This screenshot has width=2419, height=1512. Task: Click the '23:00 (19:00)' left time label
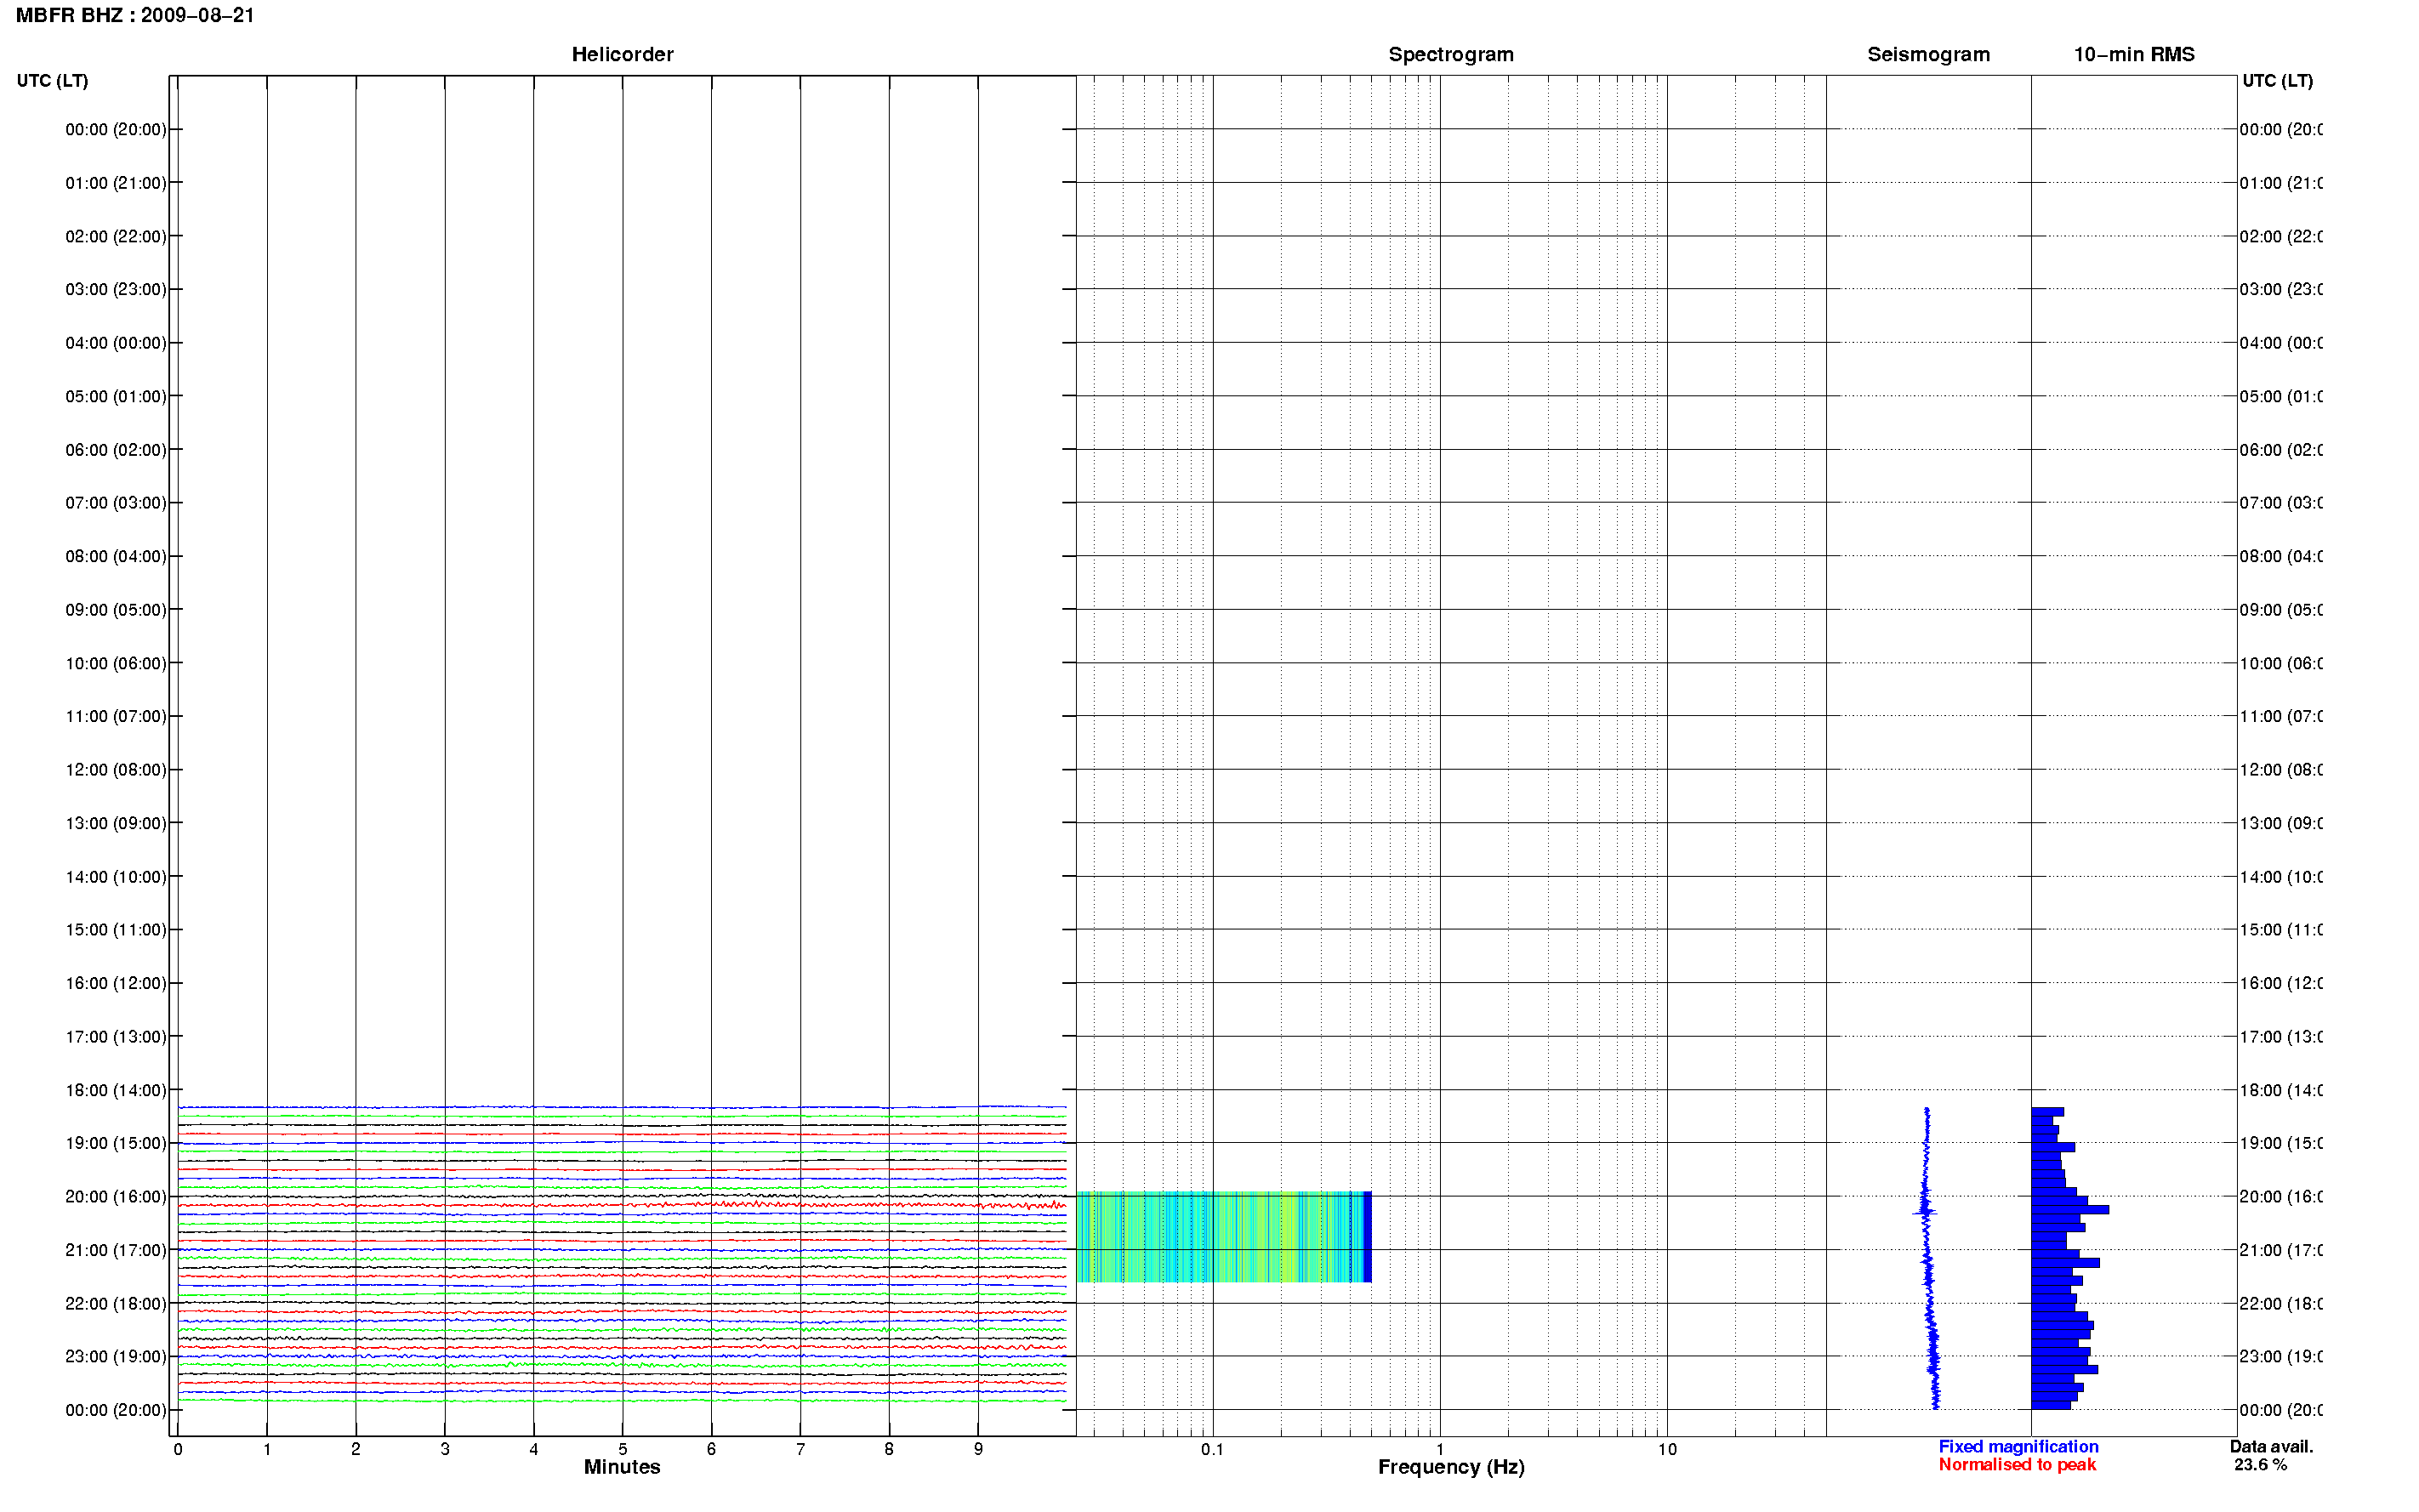click(x=116, y=1356)
